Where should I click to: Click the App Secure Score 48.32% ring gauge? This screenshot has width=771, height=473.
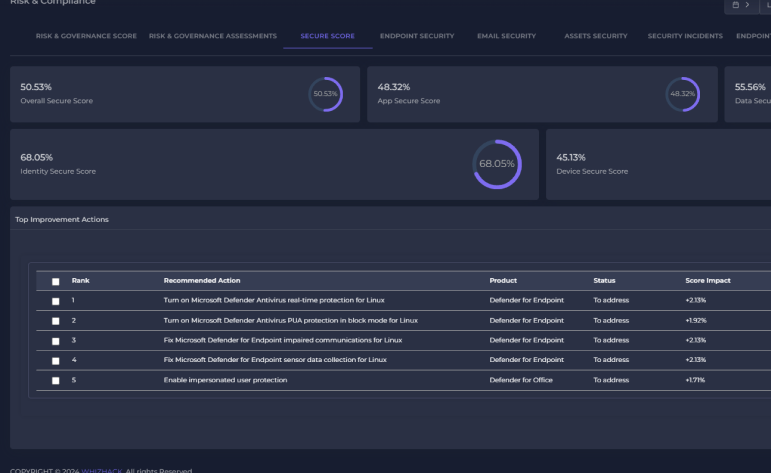click(682, 94)
